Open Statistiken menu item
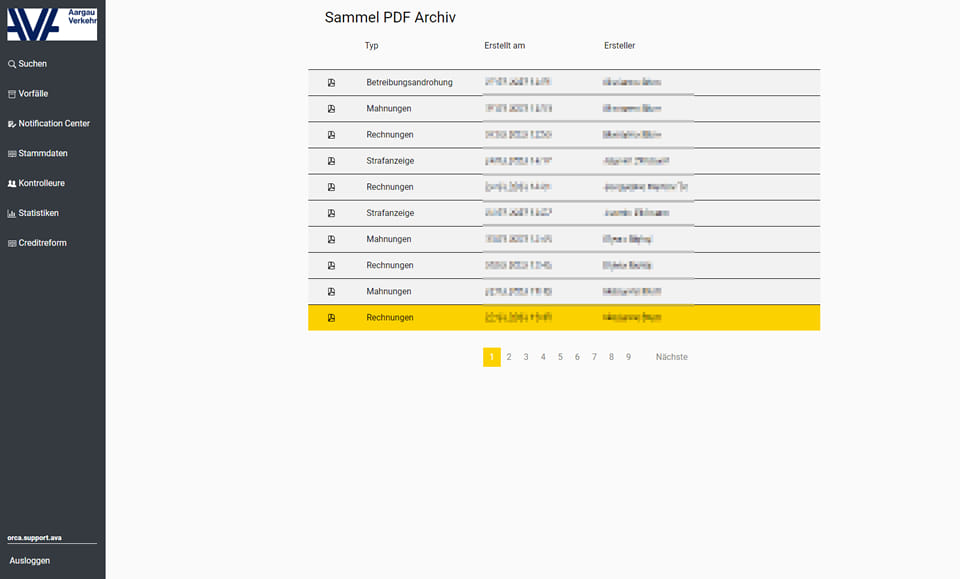 pyautogui.click(x=38, y=214)
